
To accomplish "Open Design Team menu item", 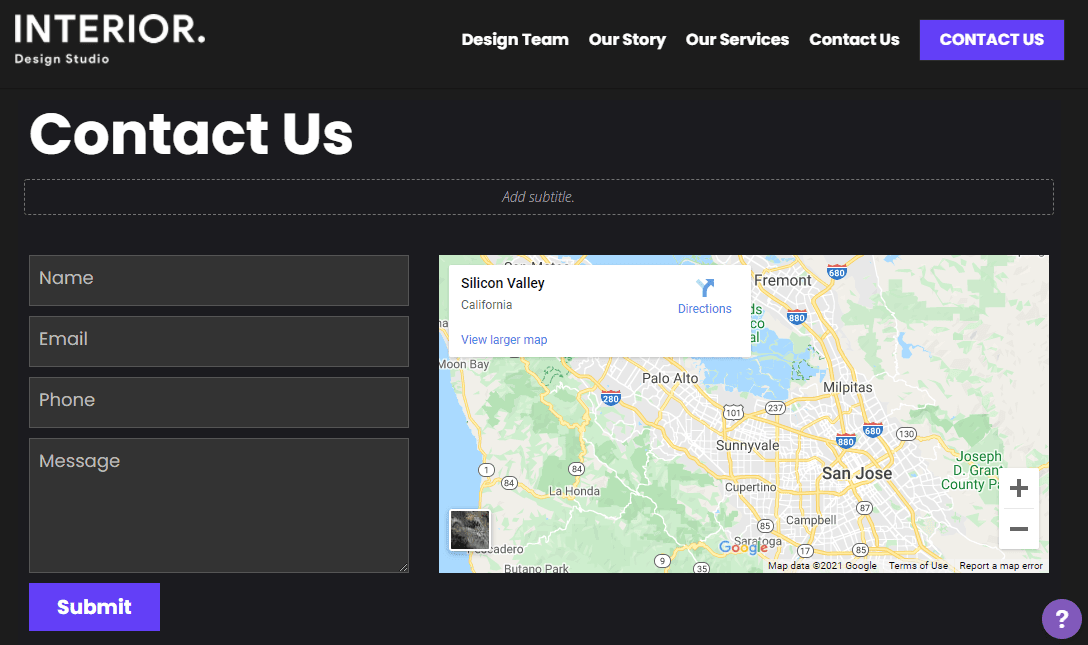I will pyautogui.click(x=515, y=40).
